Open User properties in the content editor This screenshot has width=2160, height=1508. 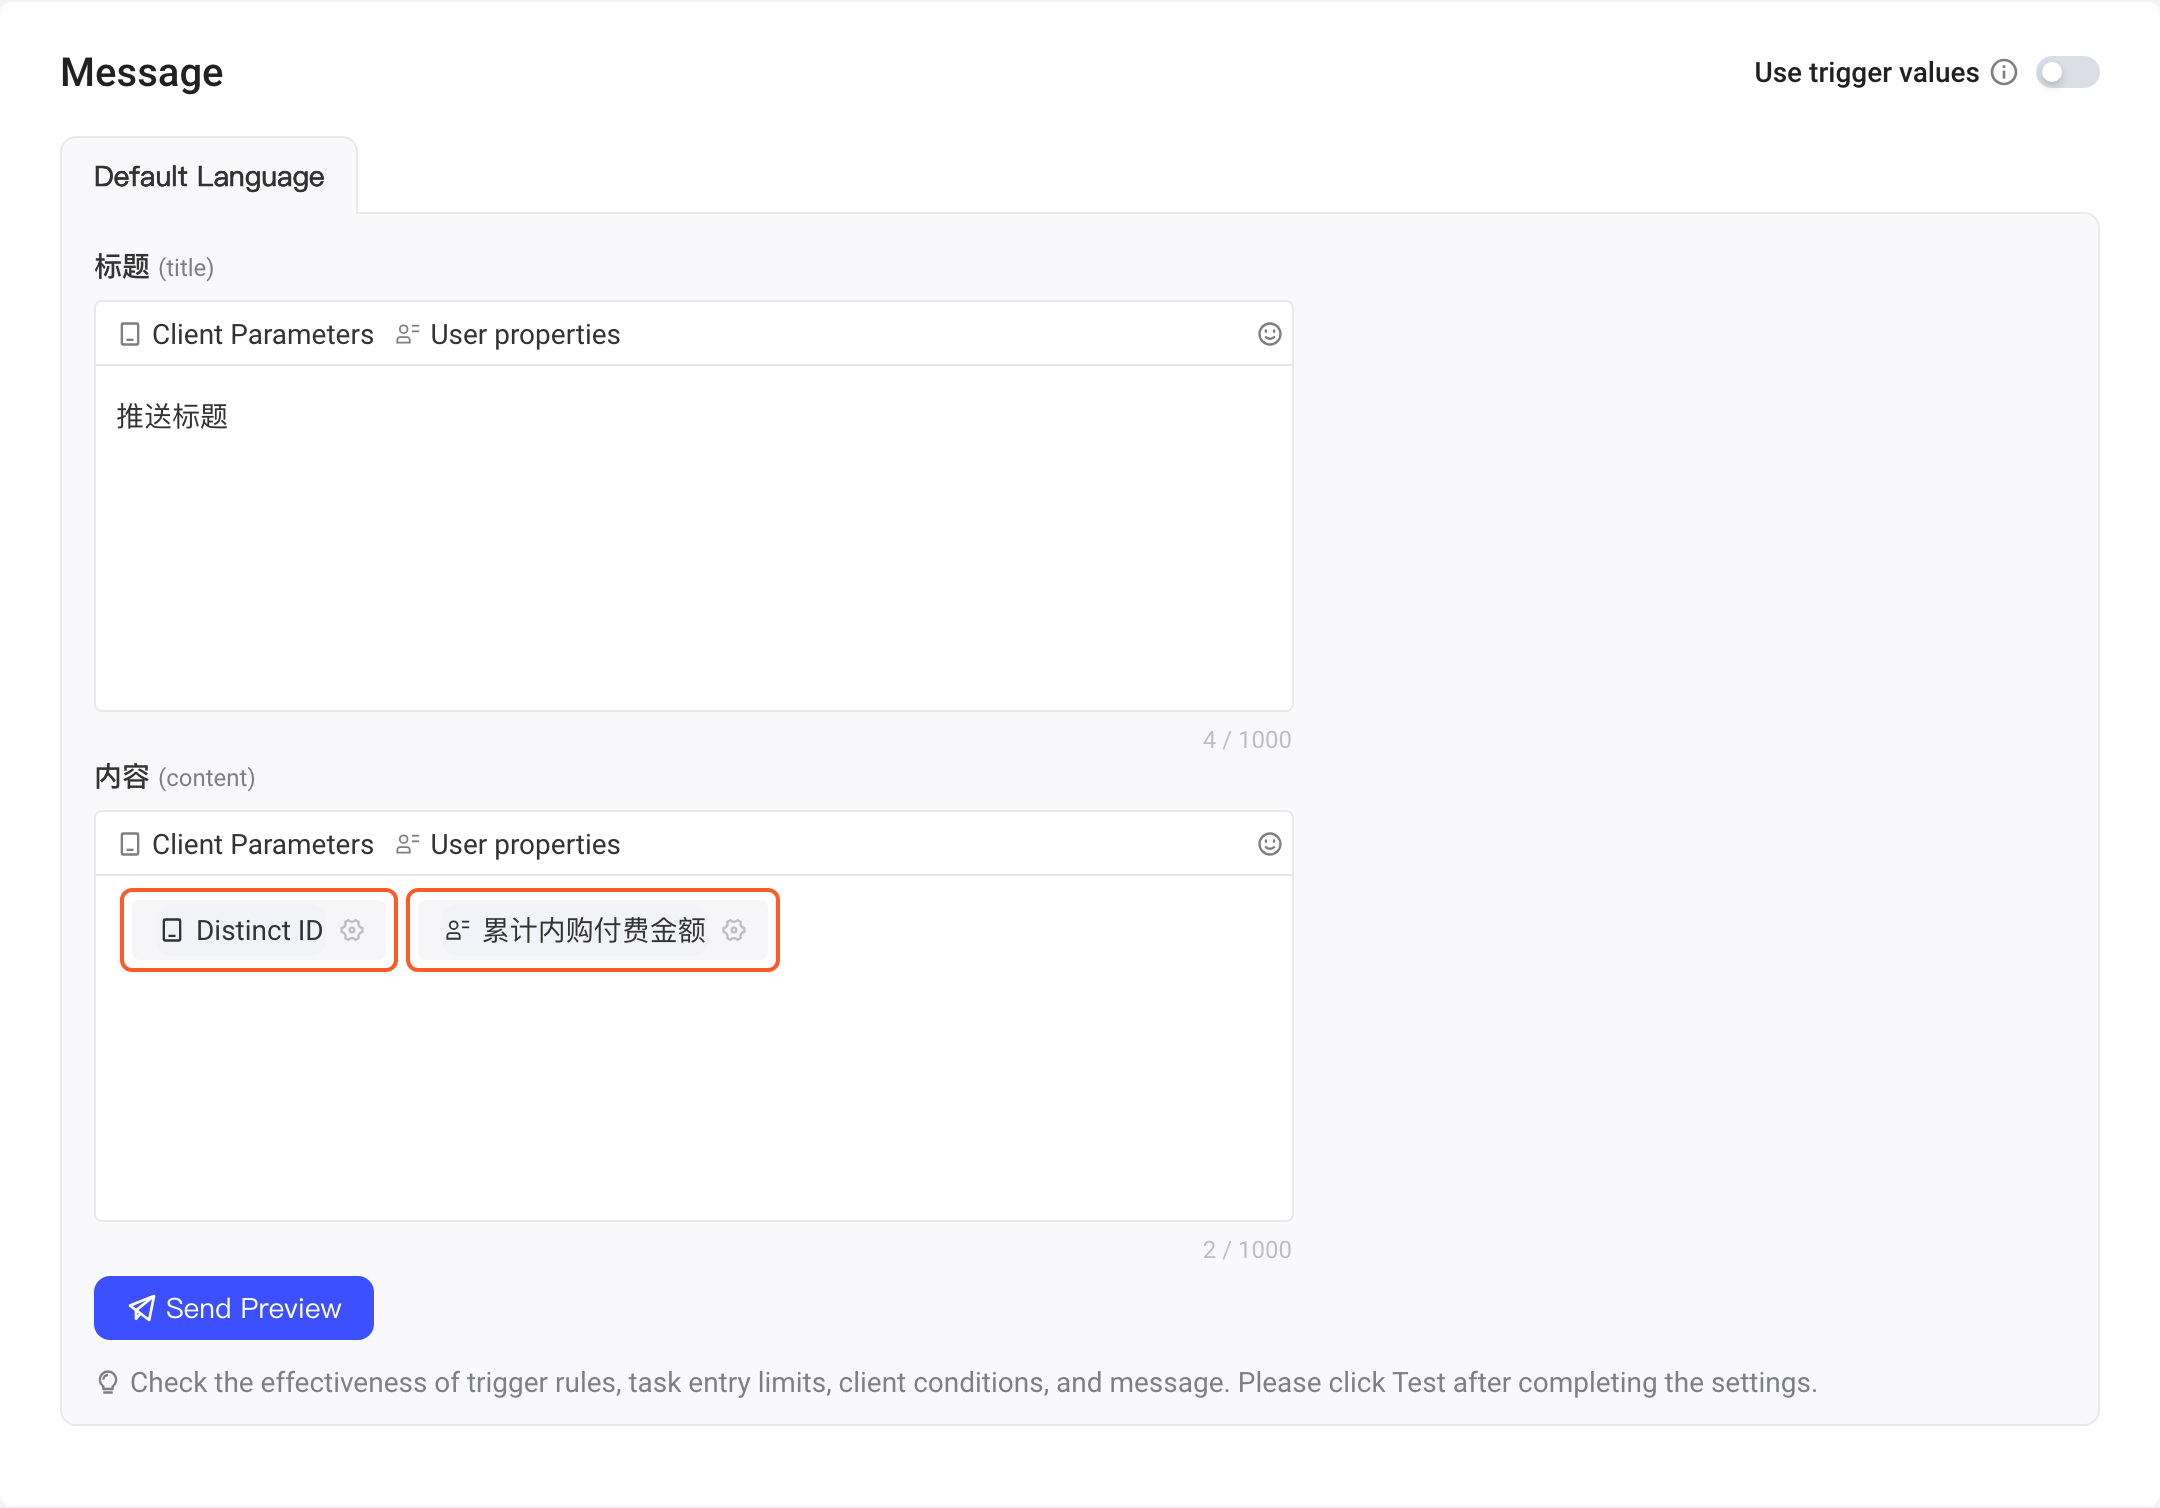[508, 844]
